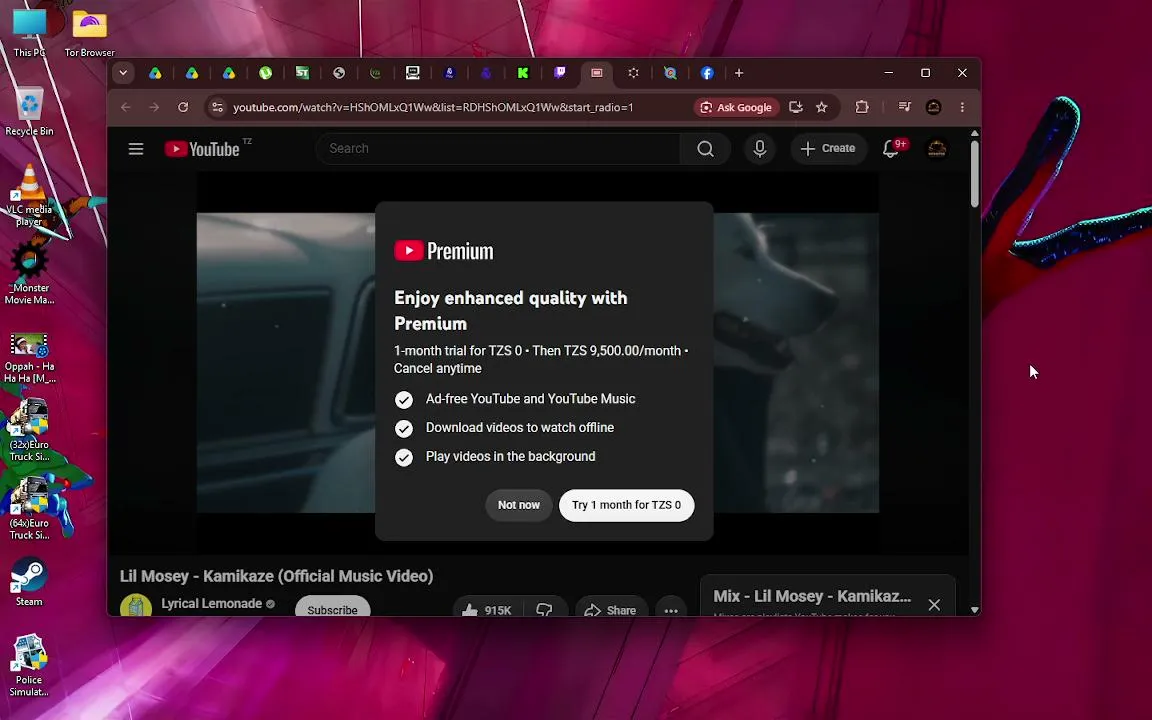This screenshot has width=1152, height=720.
Task: Open the Chrome extensions puzzle icon
Action: click(x=862, y=107)
